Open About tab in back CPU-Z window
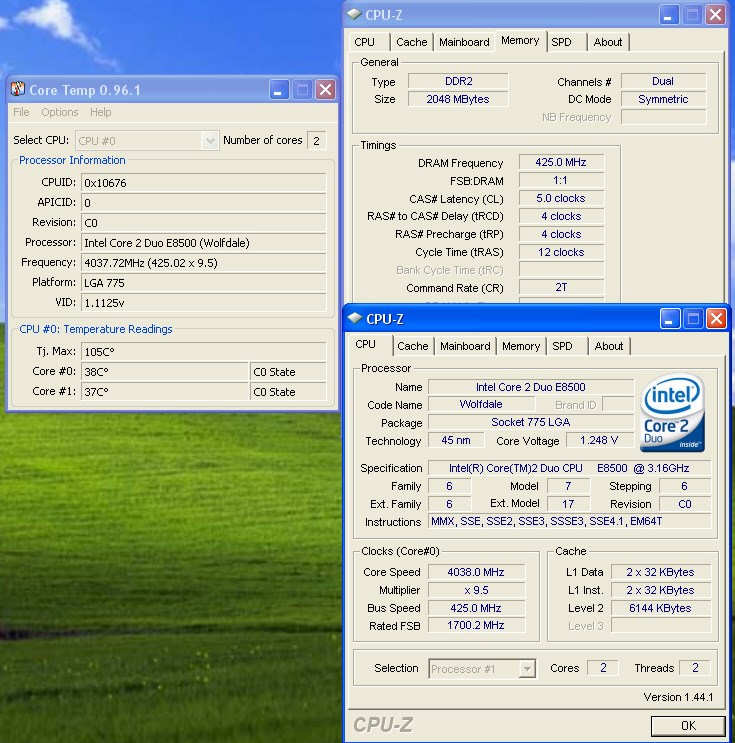The width and height of the screenshot is (735, 743). coord(608,42)
